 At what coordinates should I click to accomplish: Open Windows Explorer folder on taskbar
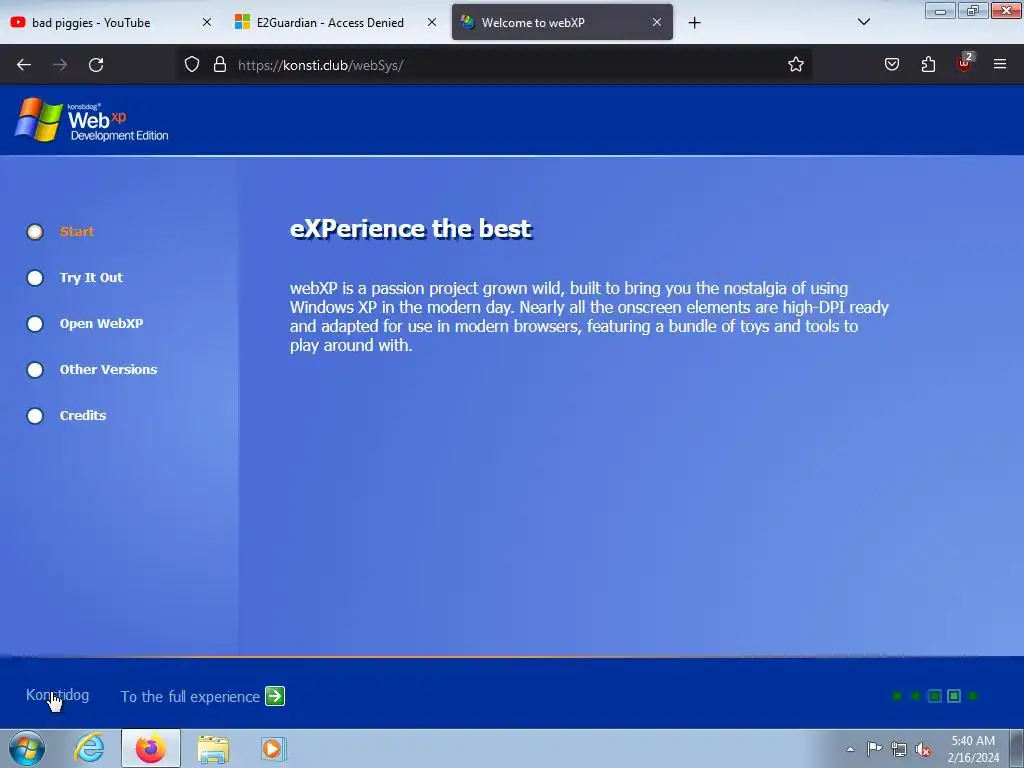coord(213,749)
